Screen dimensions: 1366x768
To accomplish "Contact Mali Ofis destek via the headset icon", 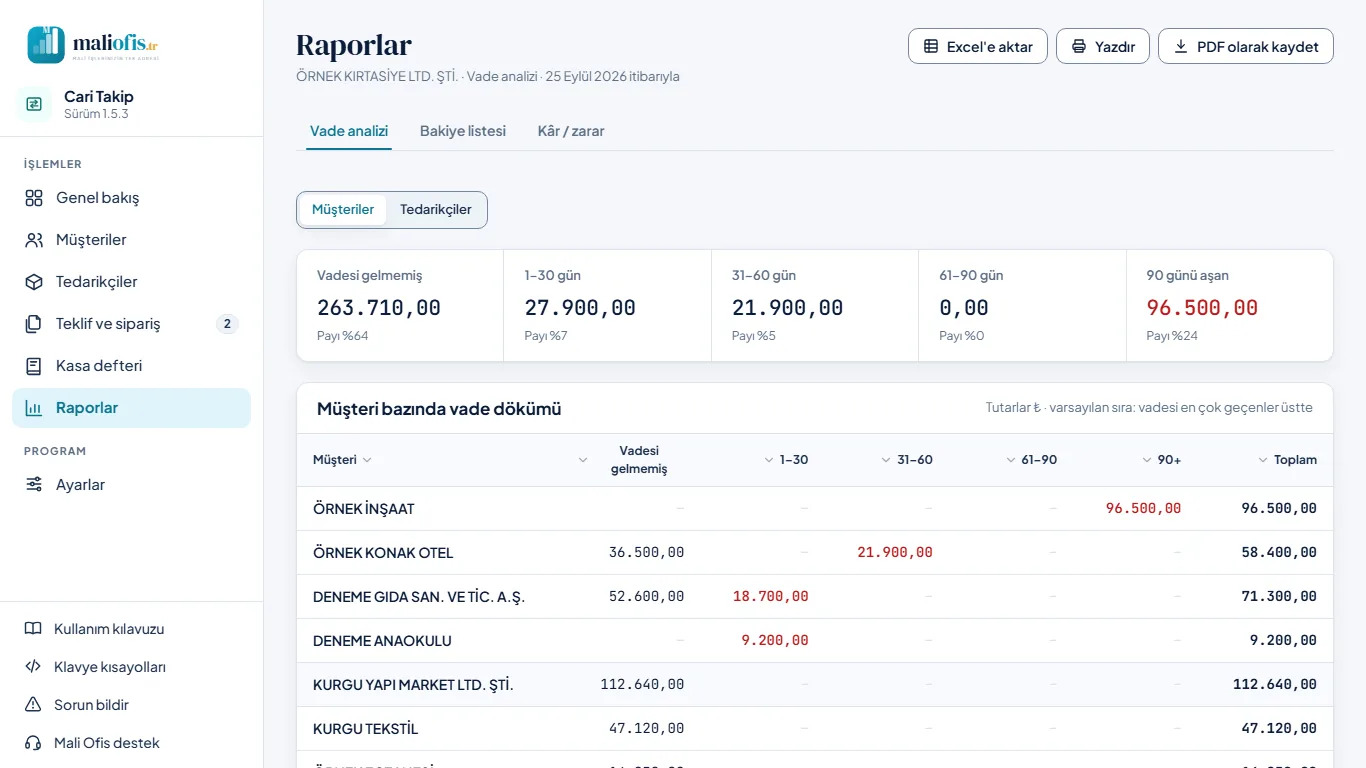I will [33, 743].
